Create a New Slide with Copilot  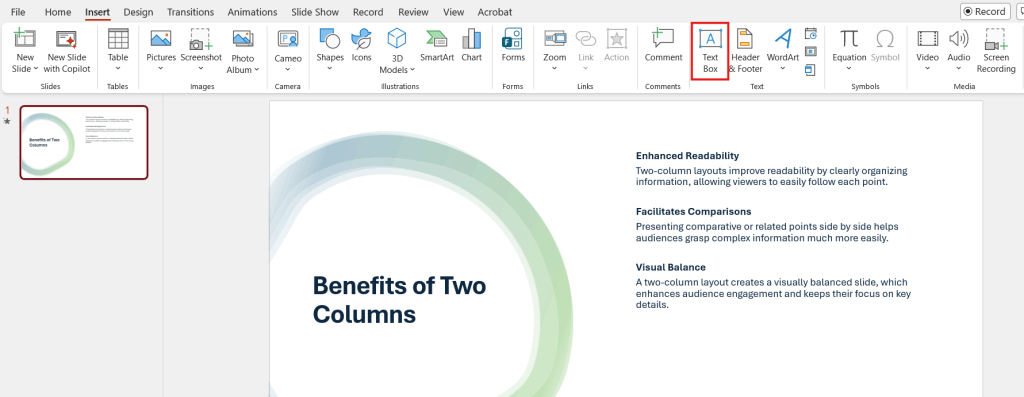[67, 51]
